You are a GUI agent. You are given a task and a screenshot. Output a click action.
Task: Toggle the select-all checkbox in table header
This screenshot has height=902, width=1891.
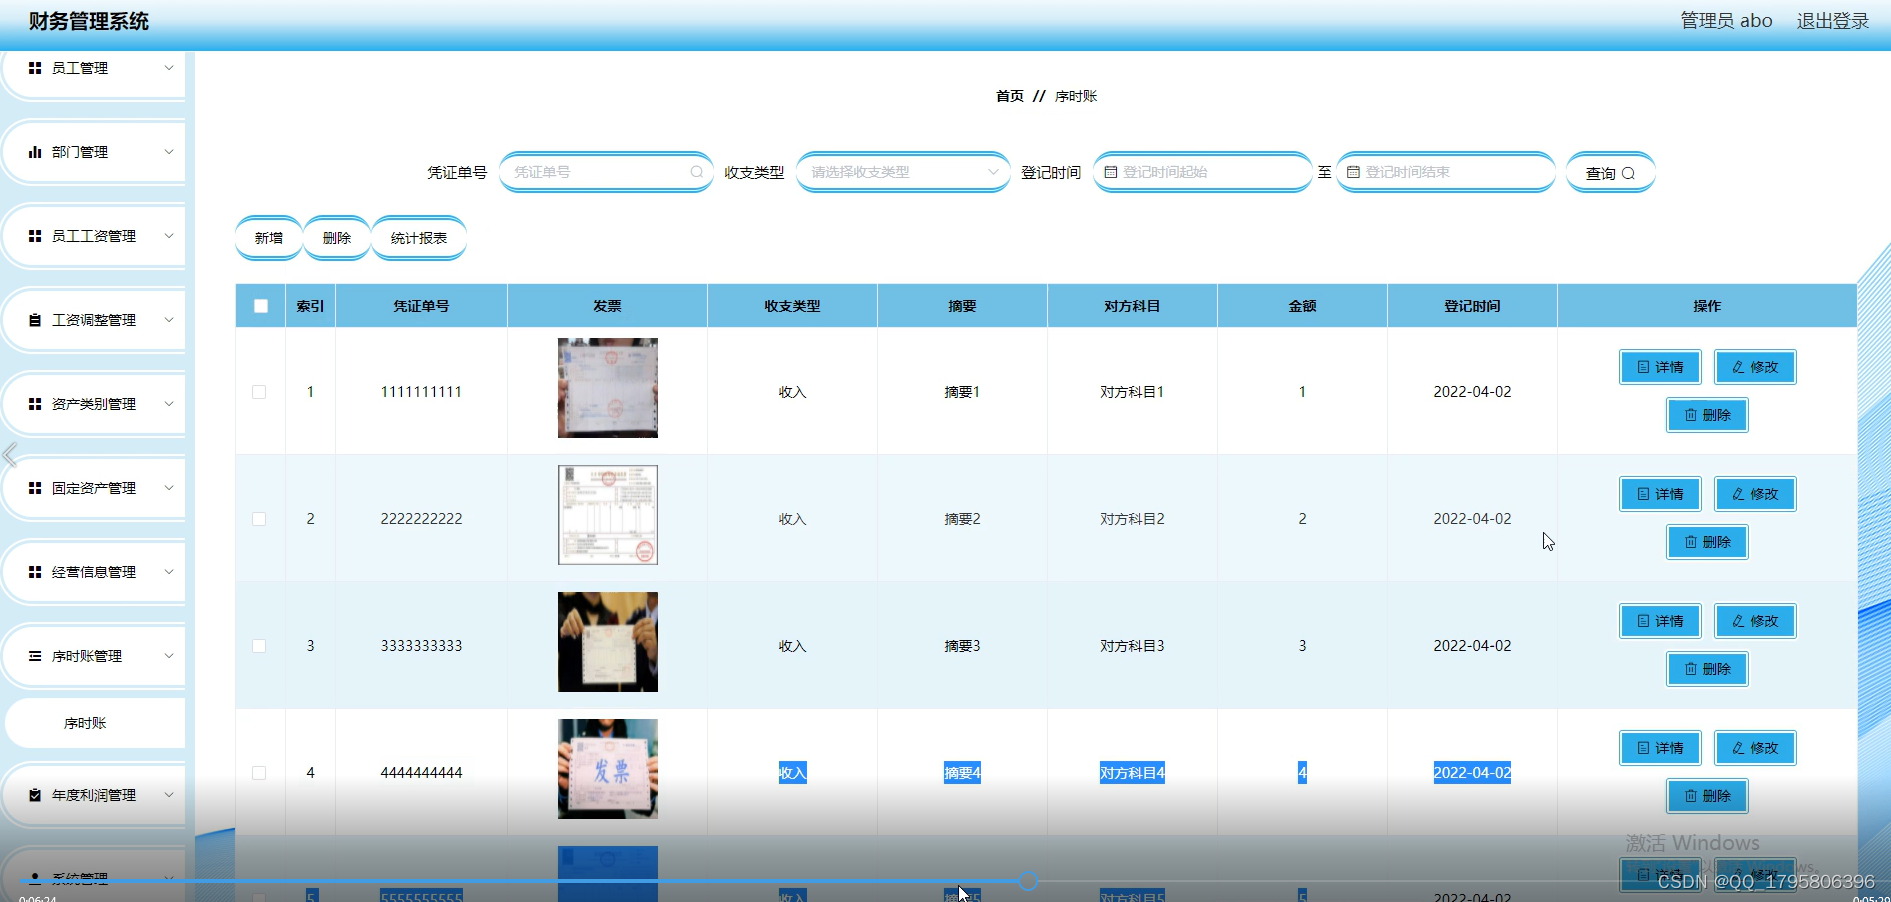pos(261,306)
